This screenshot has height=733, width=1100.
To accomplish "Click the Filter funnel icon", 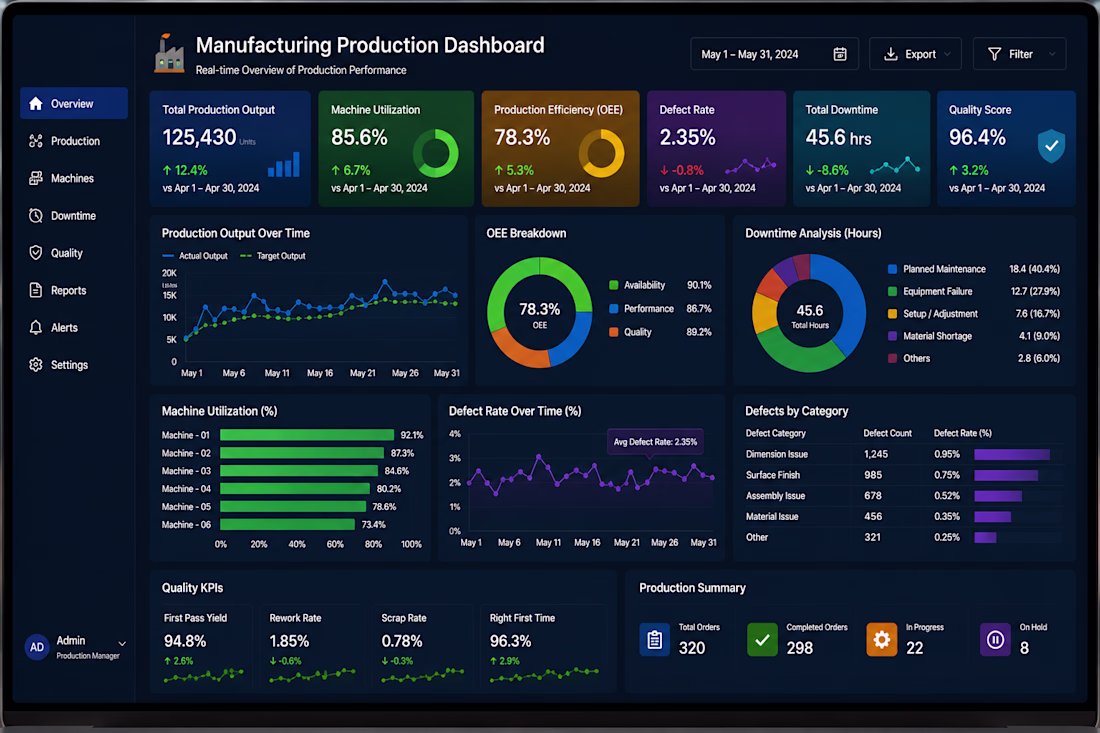I will coord(994,54).
